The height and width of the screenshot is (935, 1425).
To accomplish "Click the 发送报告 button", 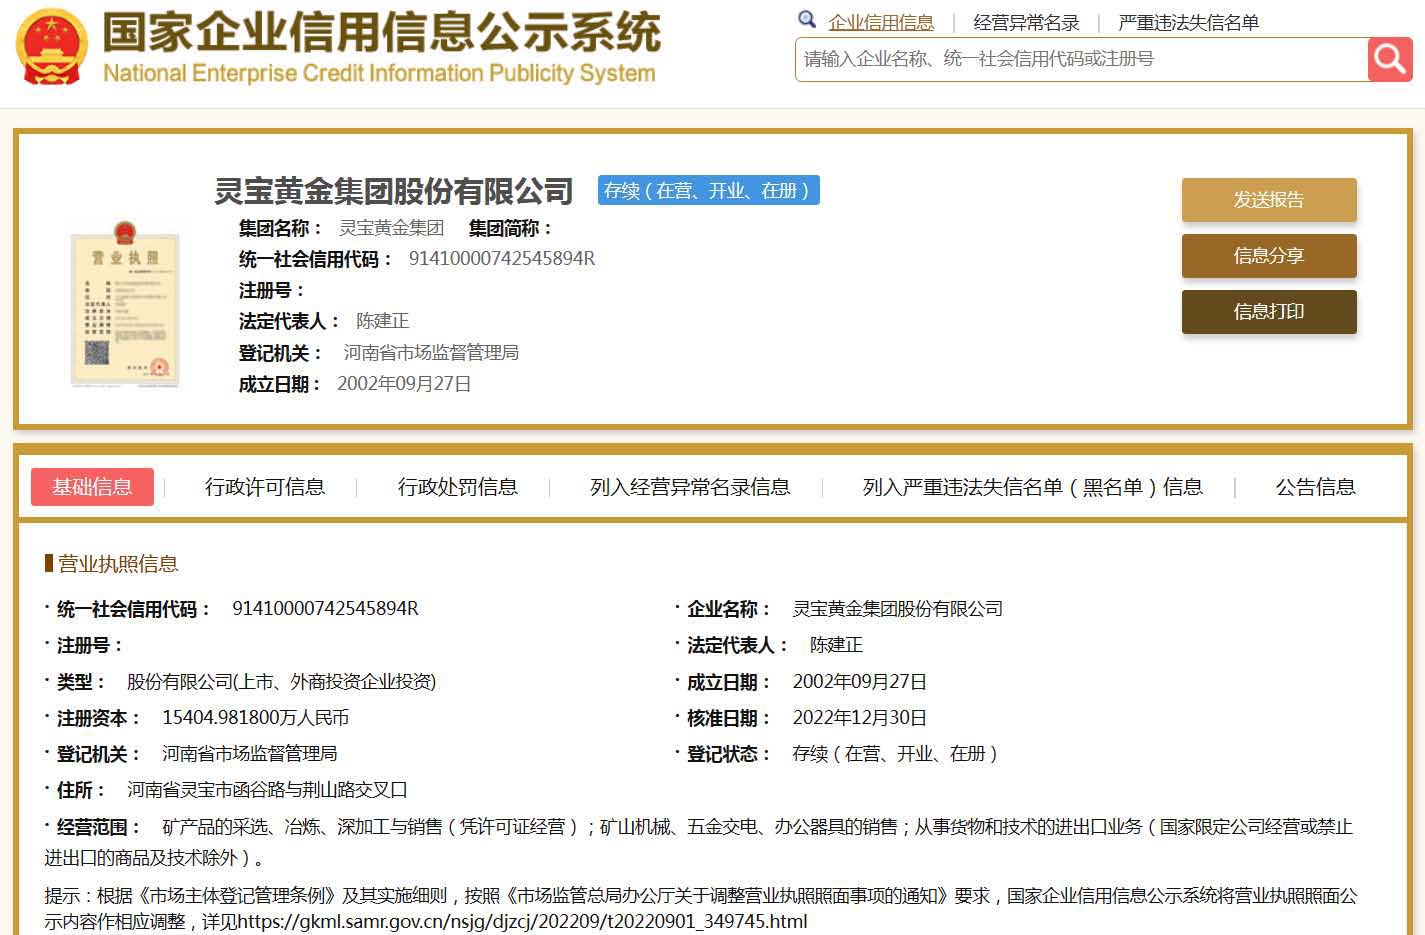I will click(x=1268, y=200).
